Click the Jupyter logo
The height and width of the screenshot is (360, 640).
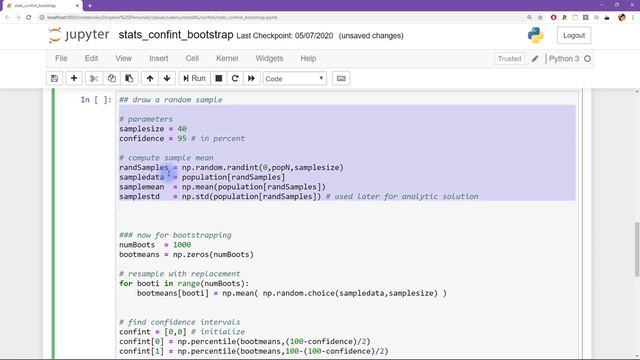(x=79, y=35)
